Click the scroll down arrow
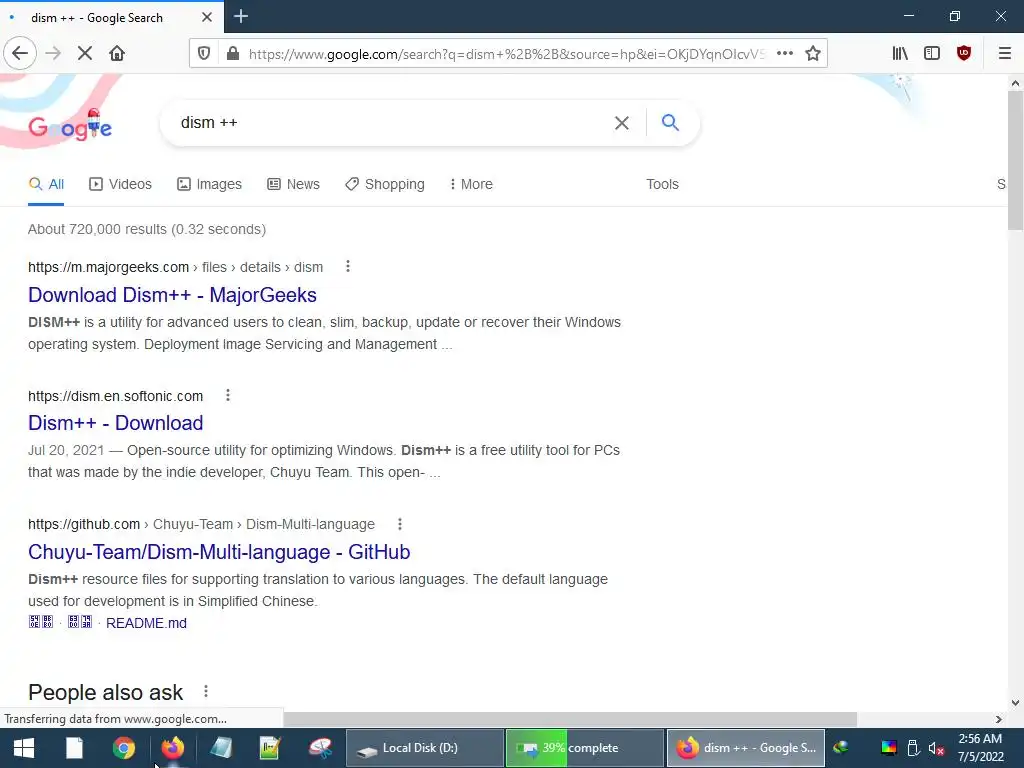The image size is (1024, 768). pos(1015,703)
